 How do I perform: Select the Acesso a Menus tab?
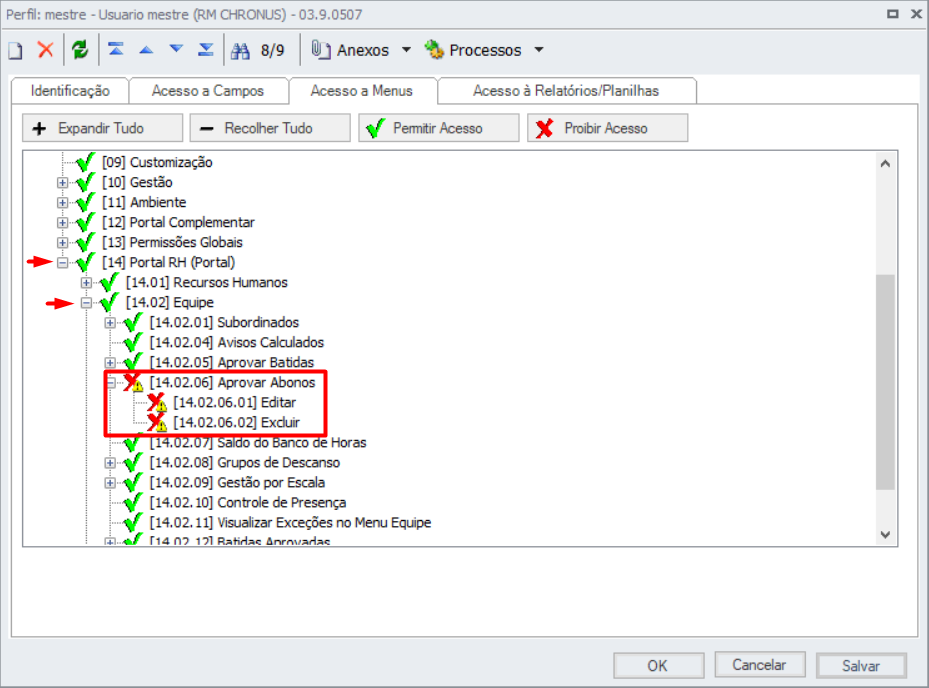coord(361,91)
